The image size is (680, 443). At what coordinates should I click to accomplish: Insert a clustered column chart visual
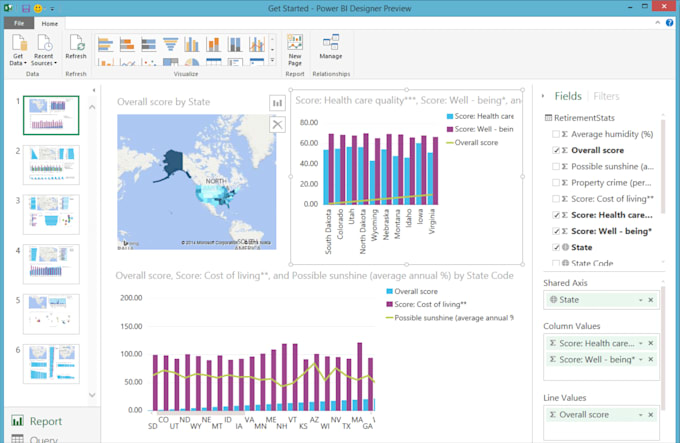(x=192, y=44)
